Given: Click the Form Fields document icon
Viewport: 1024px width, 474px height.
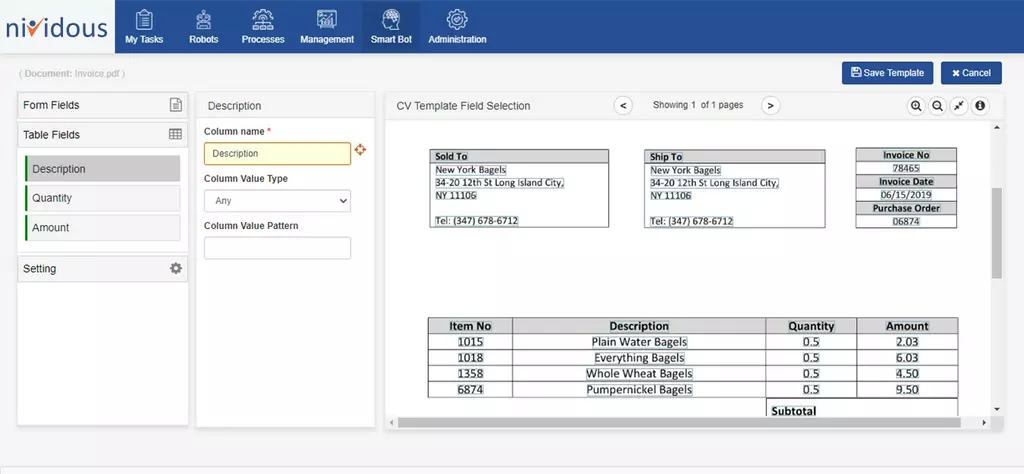Looking at the screenshot, I should [175, 105].
